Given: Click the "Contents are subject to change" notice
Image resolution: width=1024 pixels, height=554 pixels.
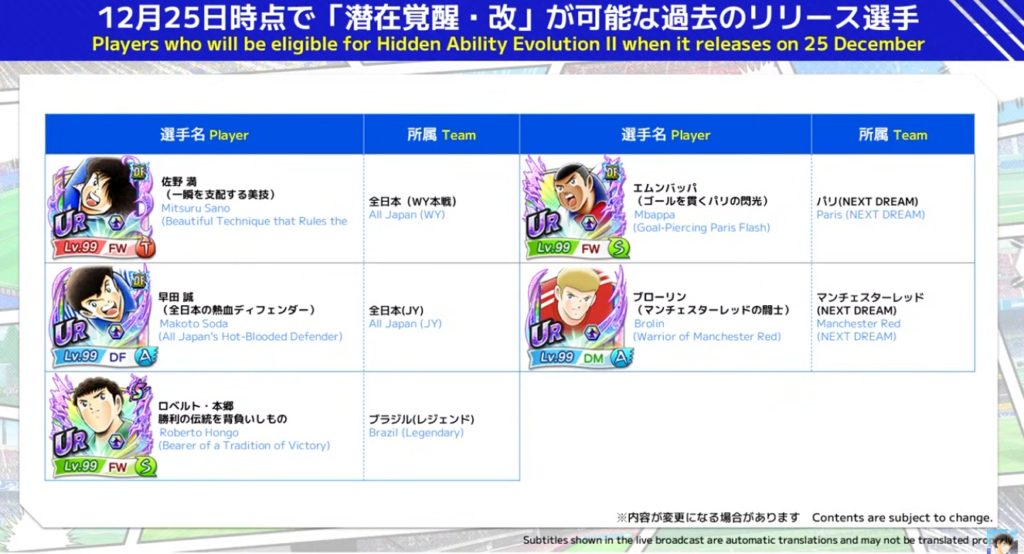Looking at the screenshot, I should pyautogui.click(x=901, y=517).
